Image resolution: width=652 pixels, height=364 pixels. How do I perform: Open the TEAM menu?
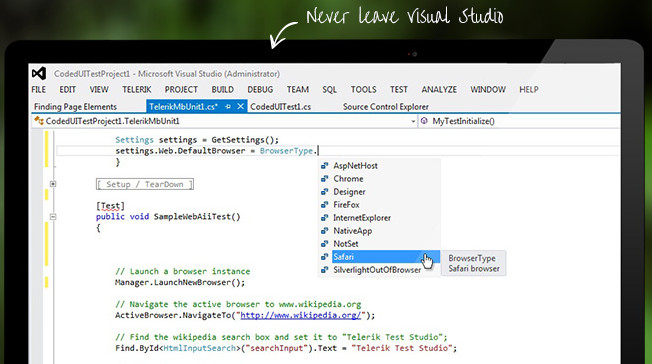(298, 89)
